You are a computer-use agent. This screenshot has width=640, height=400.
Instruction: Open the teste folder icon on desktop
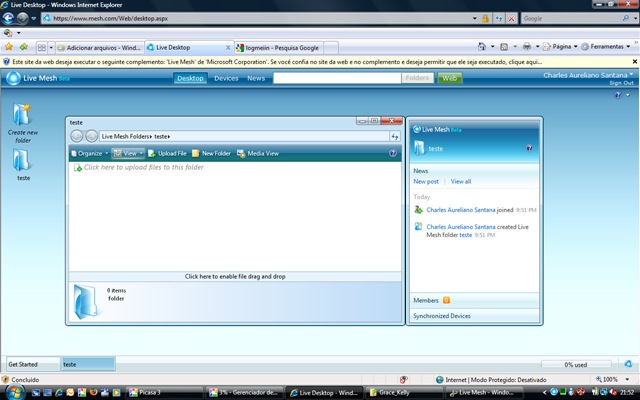pos(22,160)
